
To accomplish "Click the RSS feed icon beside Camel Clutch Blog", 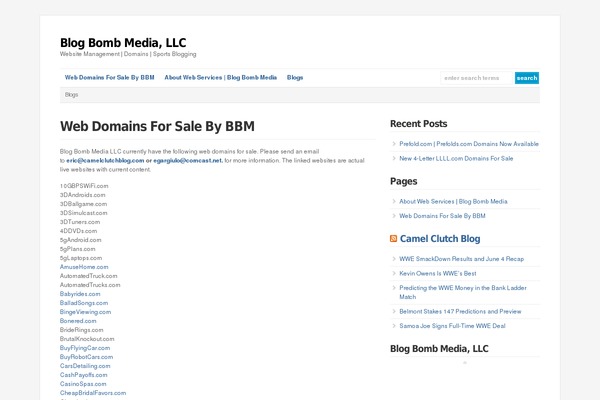I will [x=393, y=239].
